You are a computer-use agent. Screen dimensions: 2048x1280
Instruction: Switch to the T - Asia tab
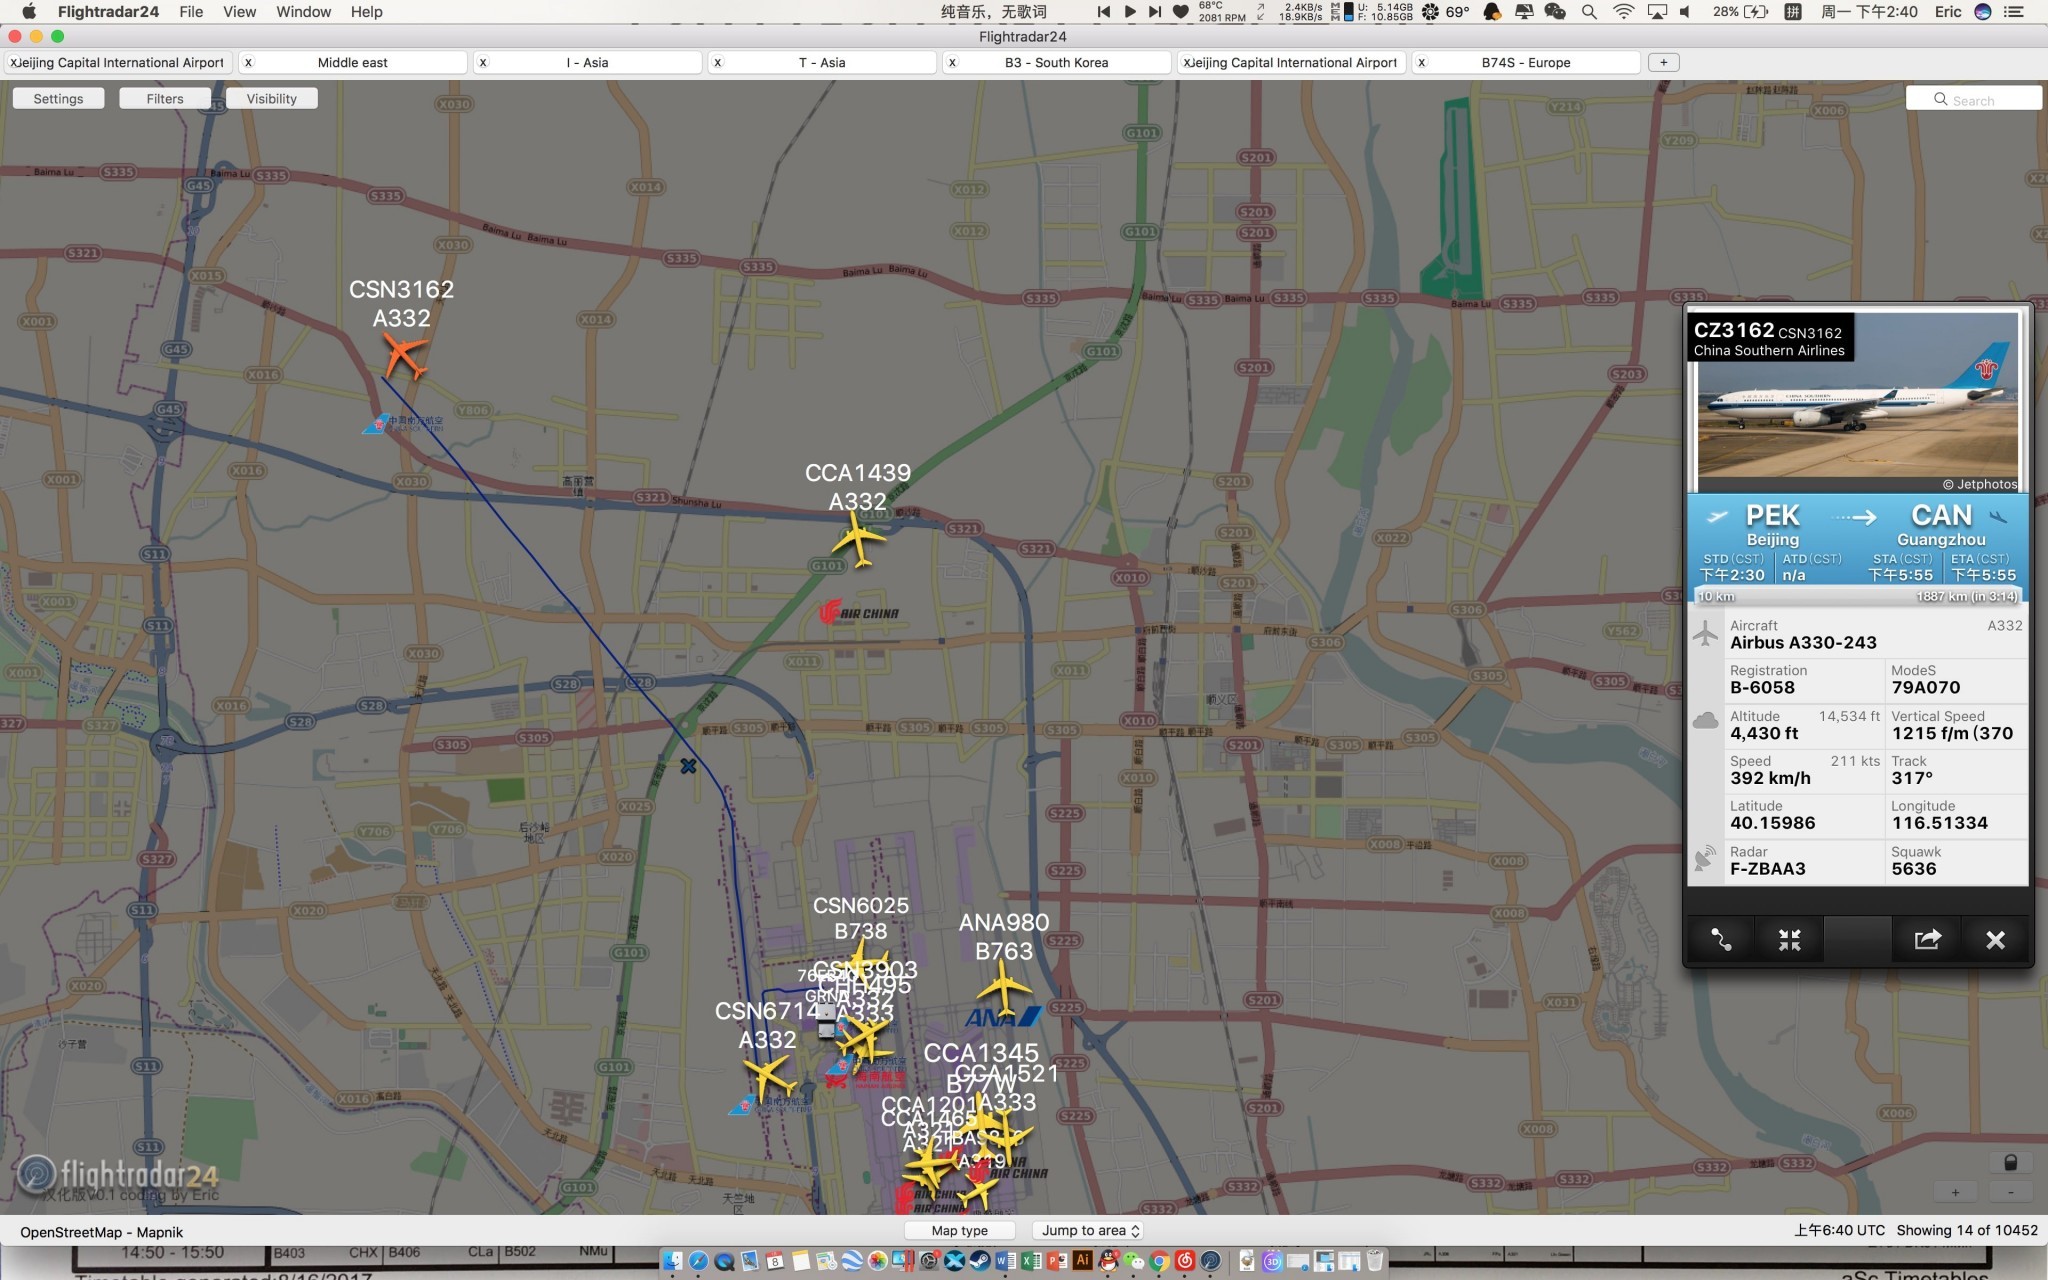point(822,62)
